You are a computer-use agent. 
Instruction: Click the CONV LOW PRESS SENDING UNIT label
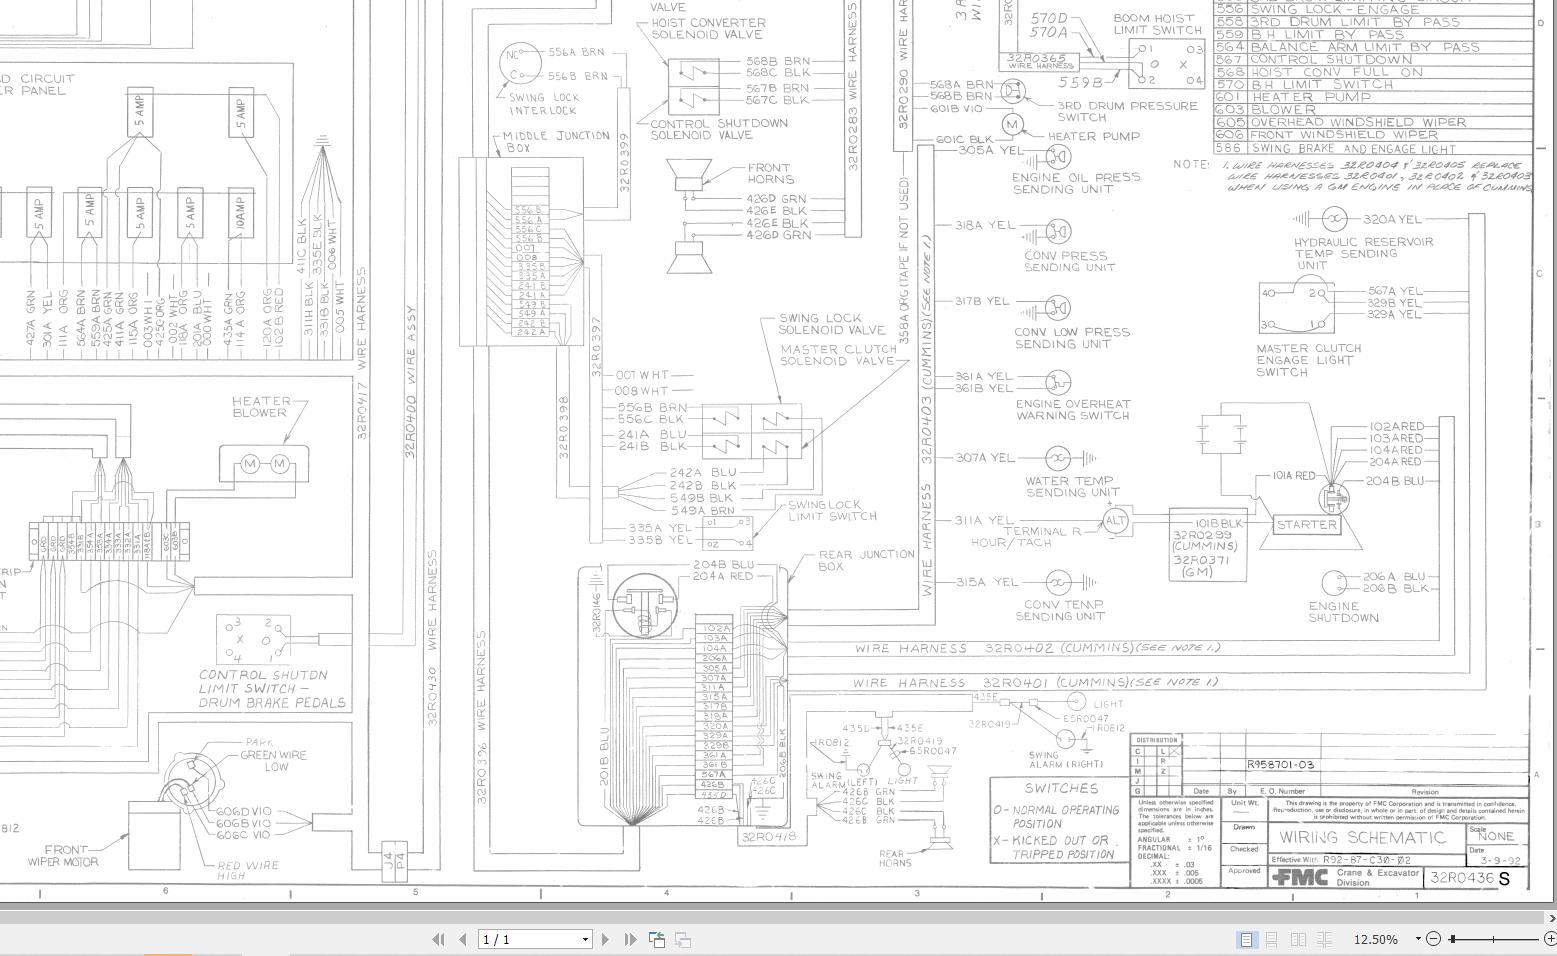pyautogui.click(x=1072, y=338)
